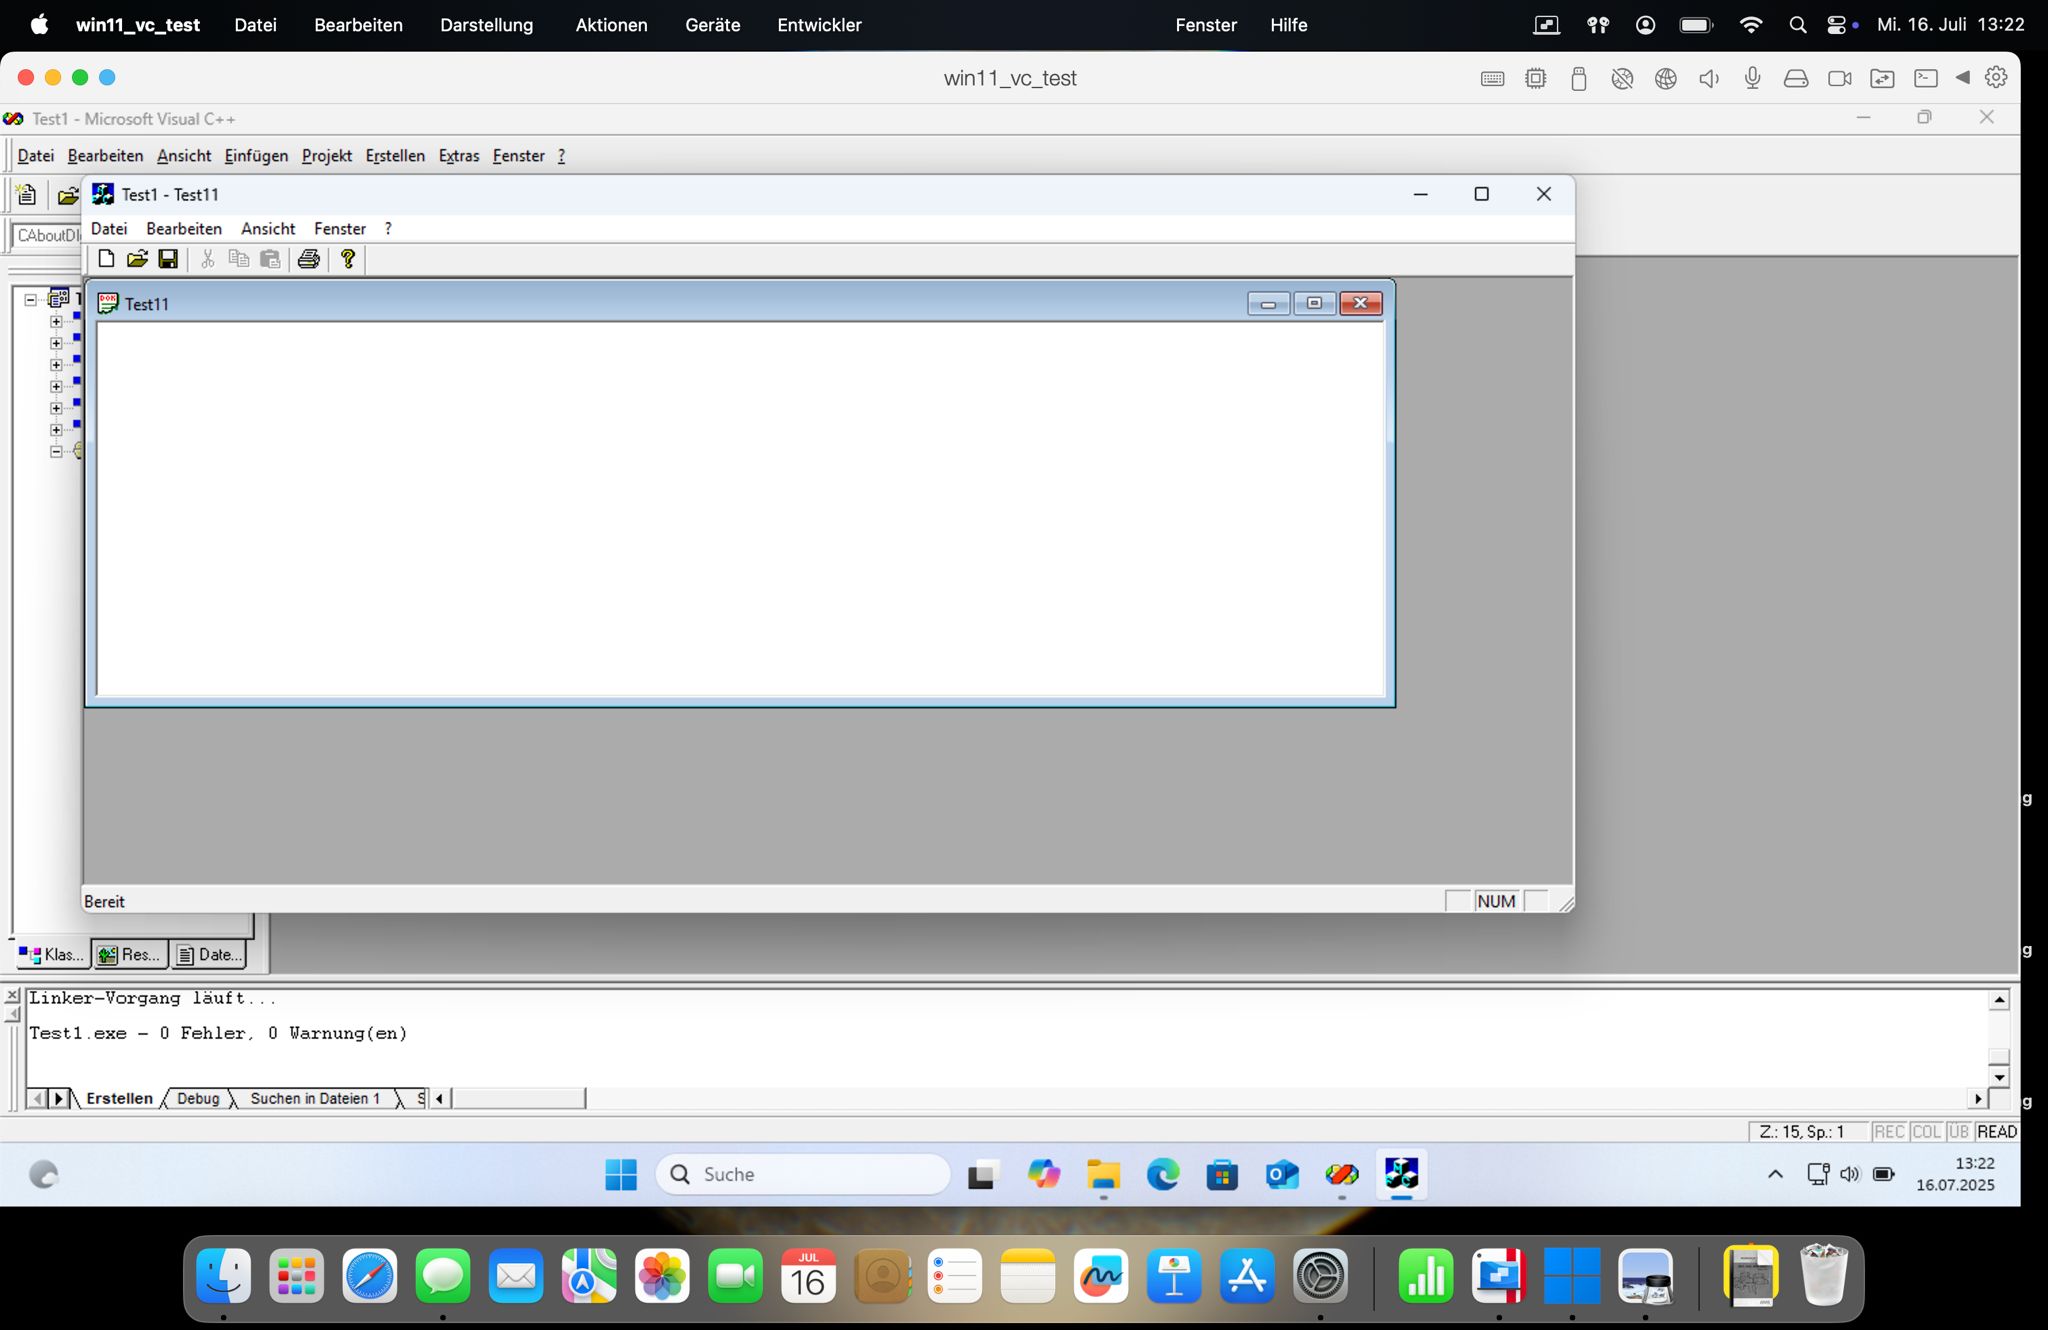Click Save floppy icon in Test1 toolbar

pyautogui.click(x=168, y=259)
